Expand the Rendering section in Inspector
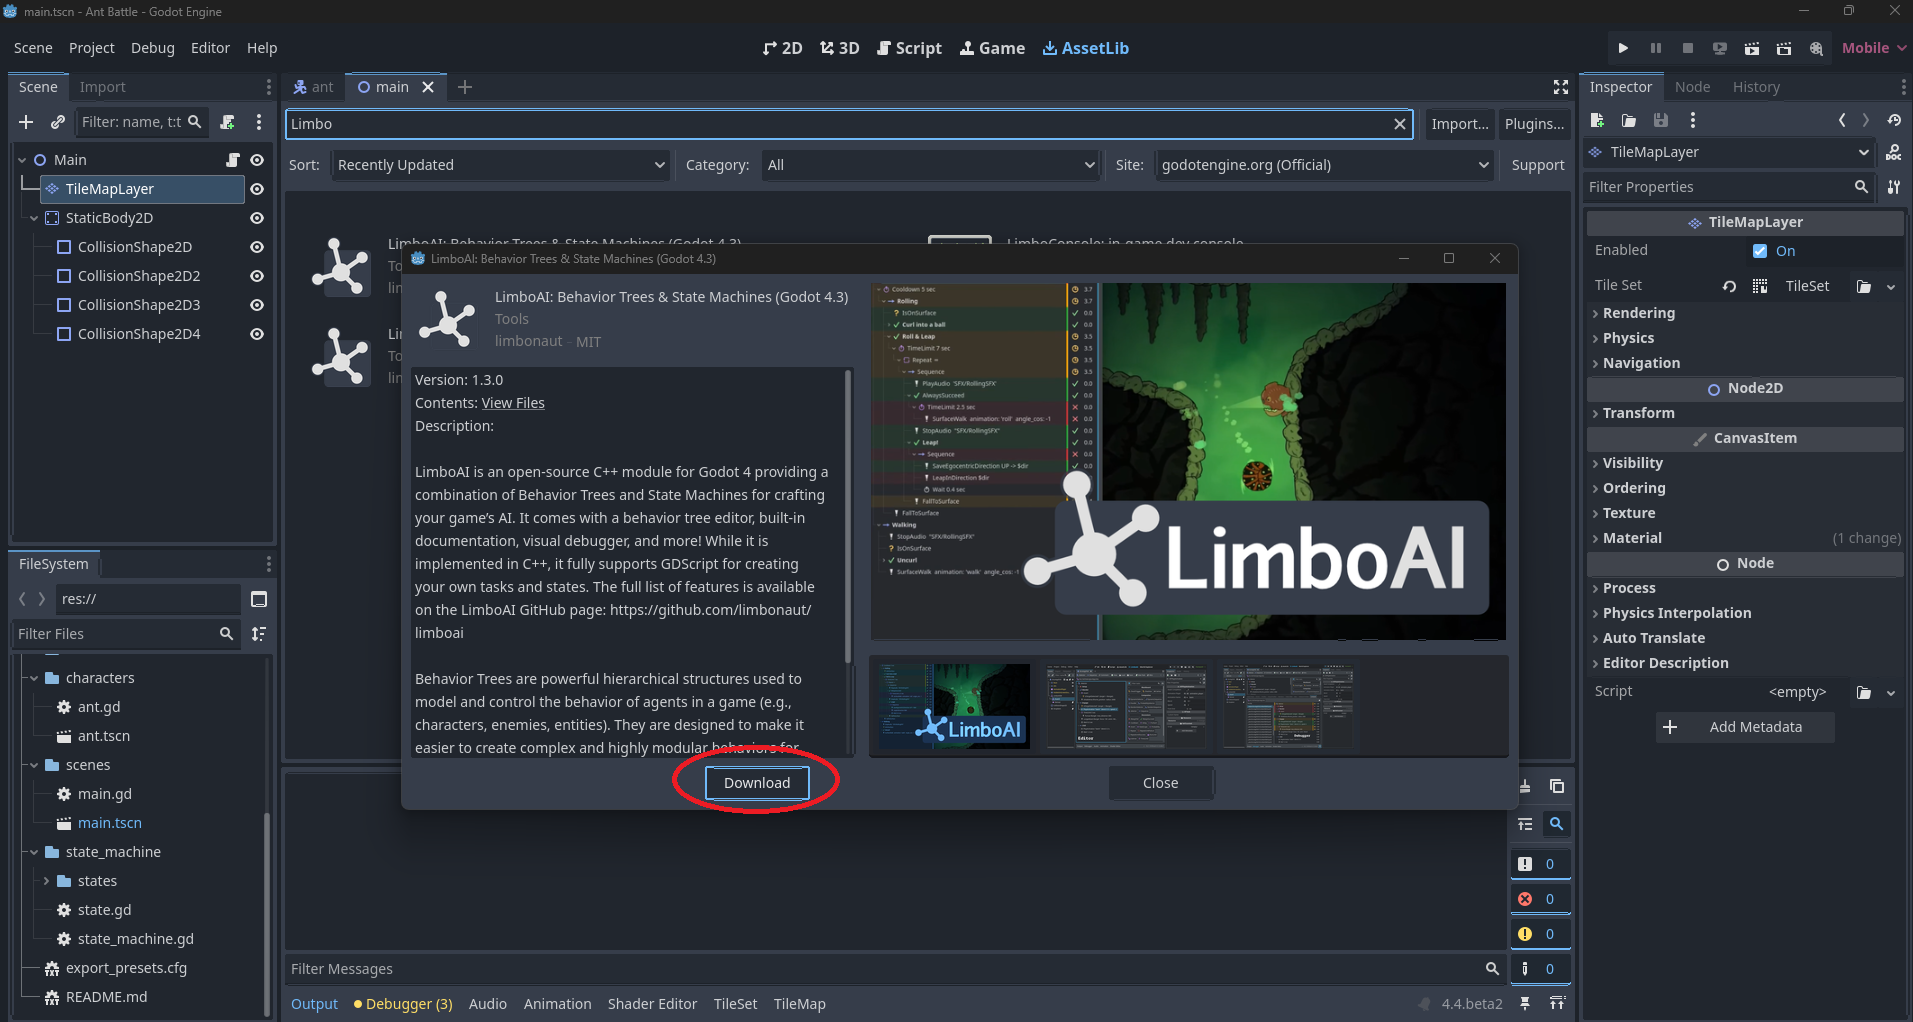The height and width of the screenshot is (1022, 1913). pyautogui.click(x=1638, y=313)
